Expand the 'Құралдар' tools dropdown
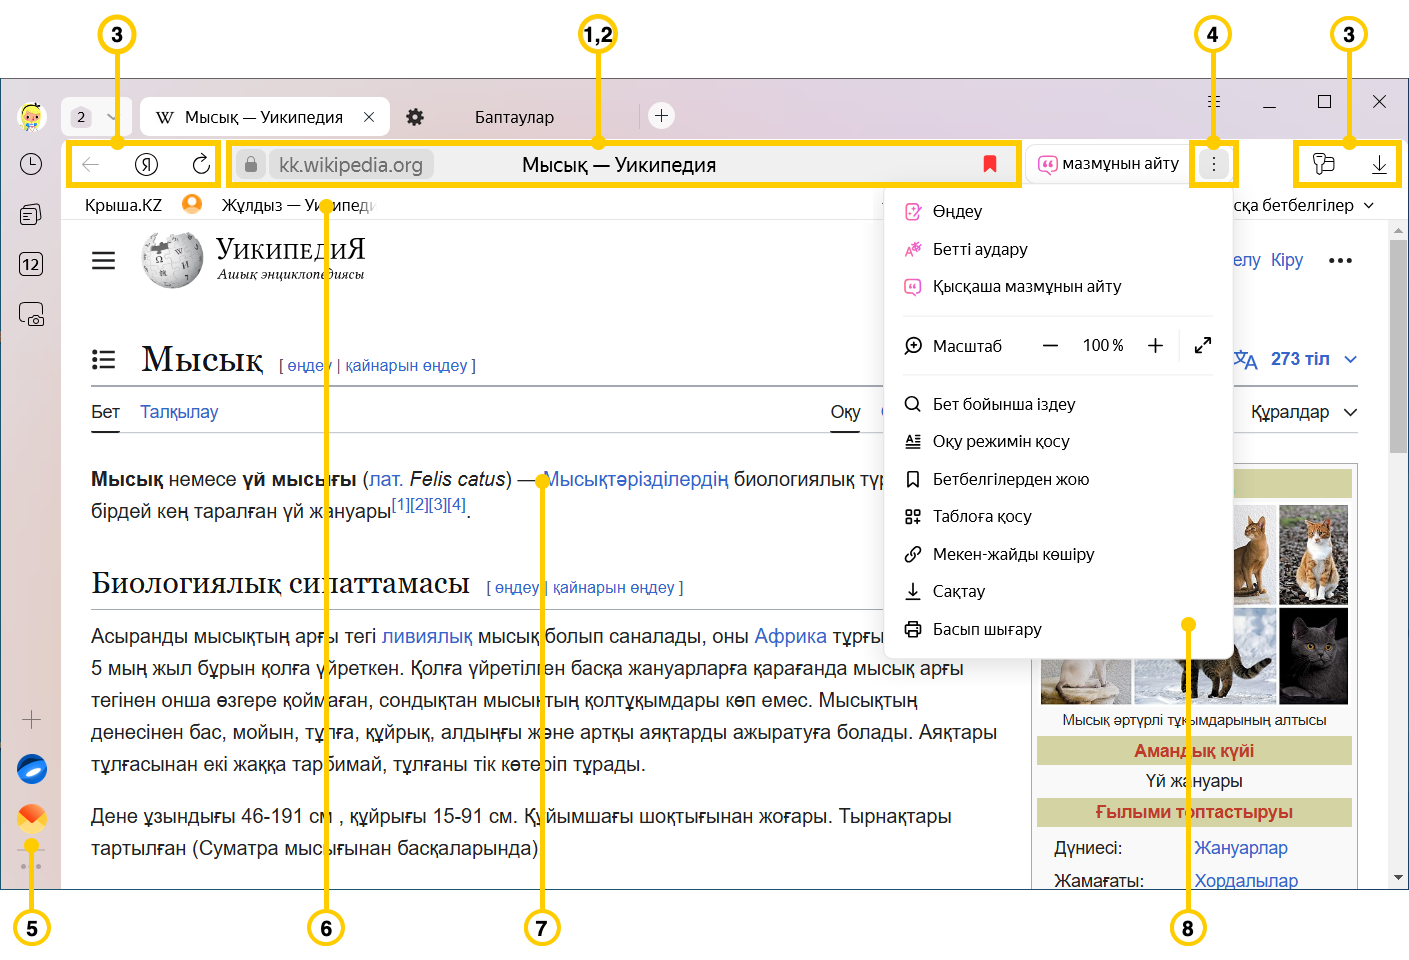 point(1303,412)
